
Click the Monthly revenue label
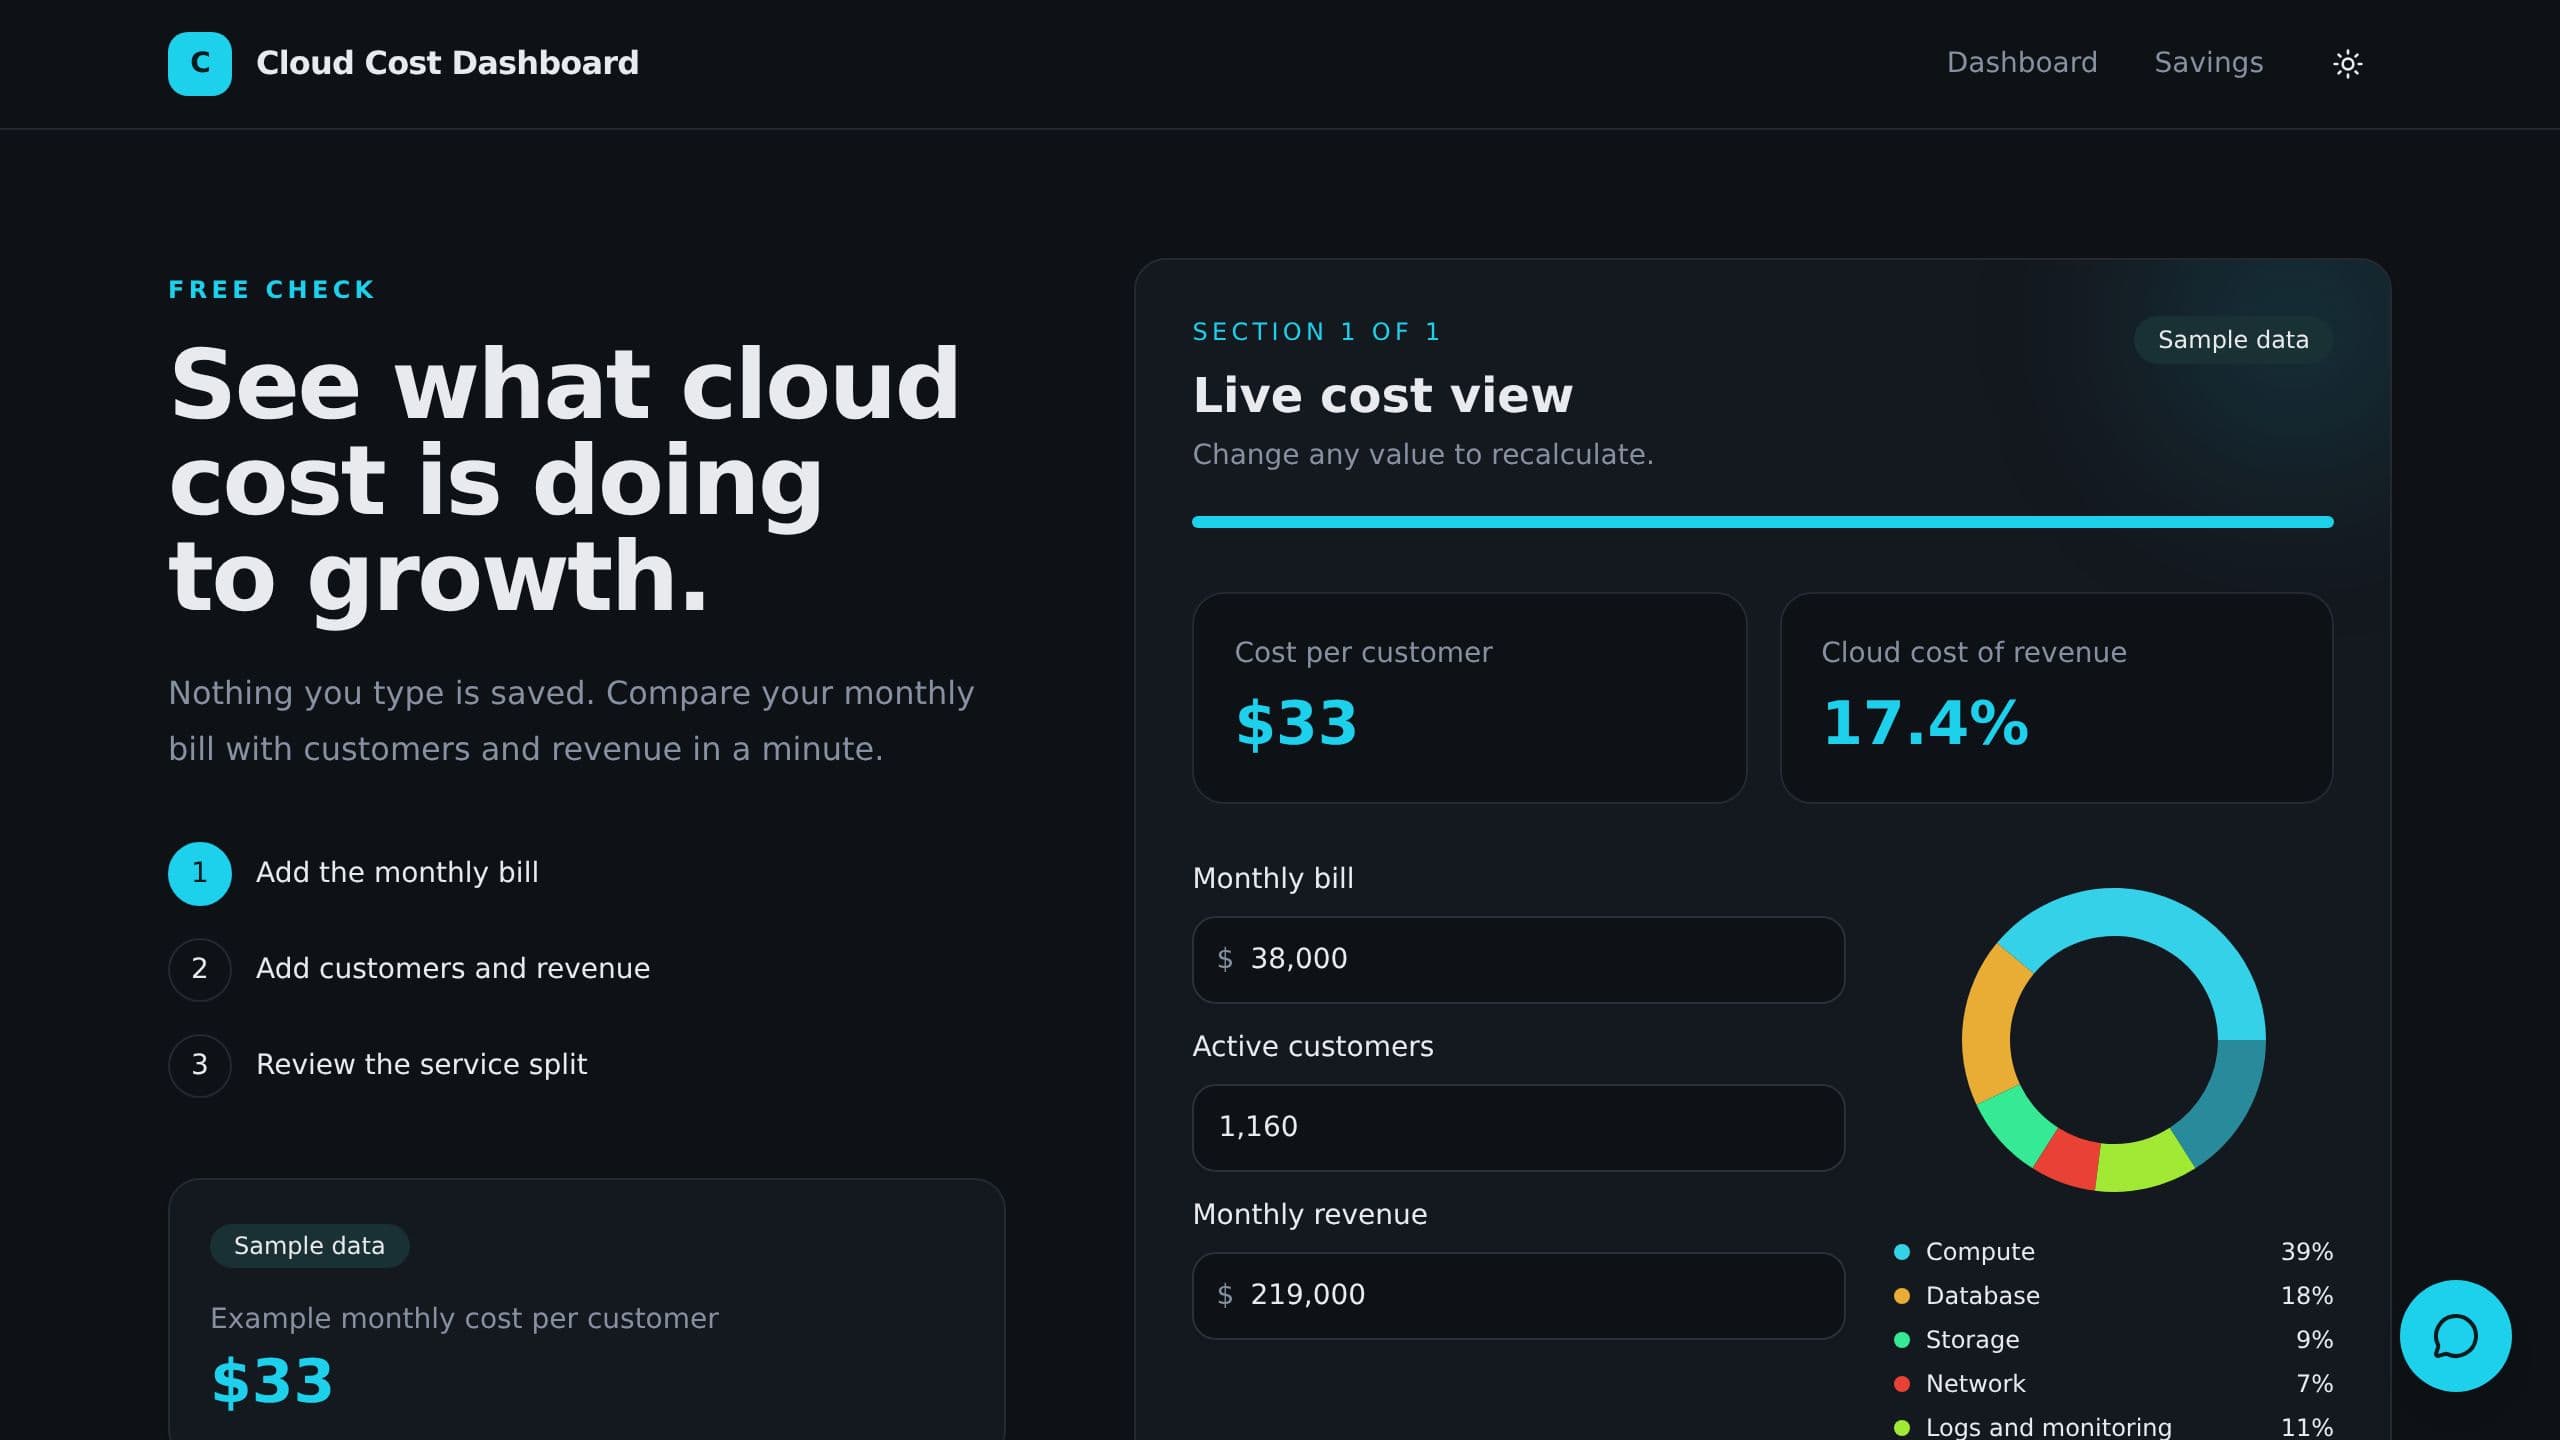pos(1310,1215)
